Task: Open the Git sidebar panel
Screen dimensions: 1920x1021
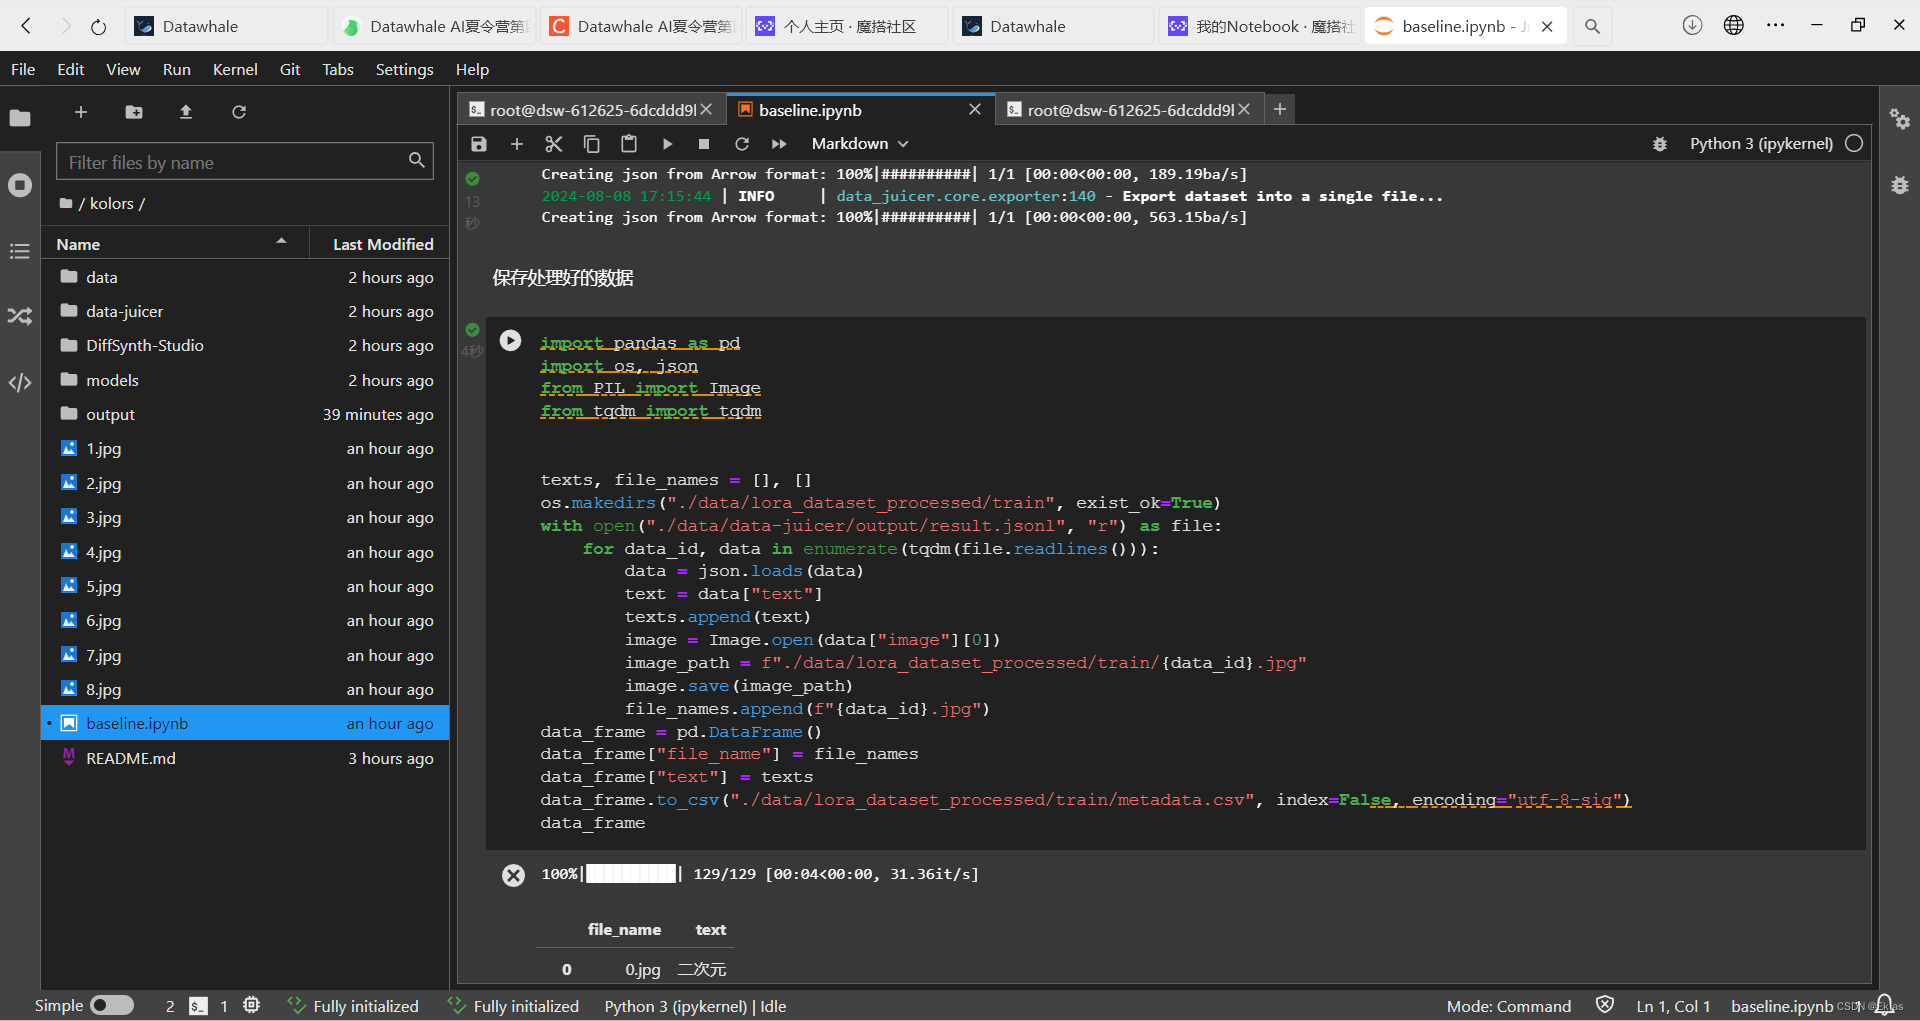Action: (20, 316)
